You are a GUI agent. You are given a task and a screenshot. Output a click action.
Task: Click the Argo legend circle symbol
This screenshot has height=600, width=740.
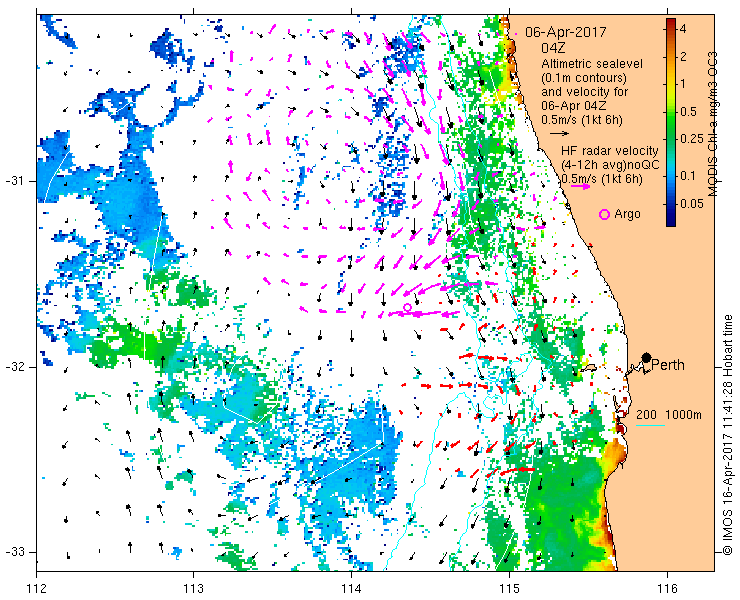point(604,214)
